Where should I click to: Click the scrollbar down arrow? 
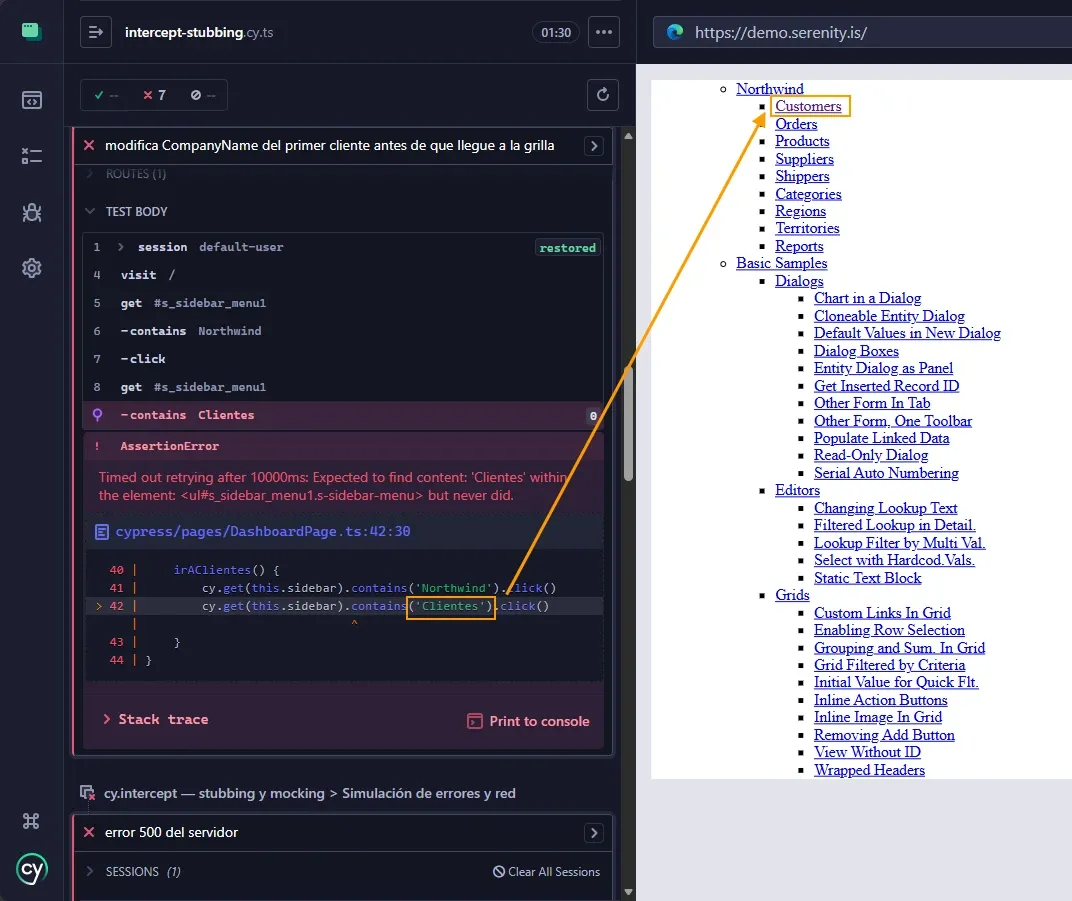pos(628,892)
